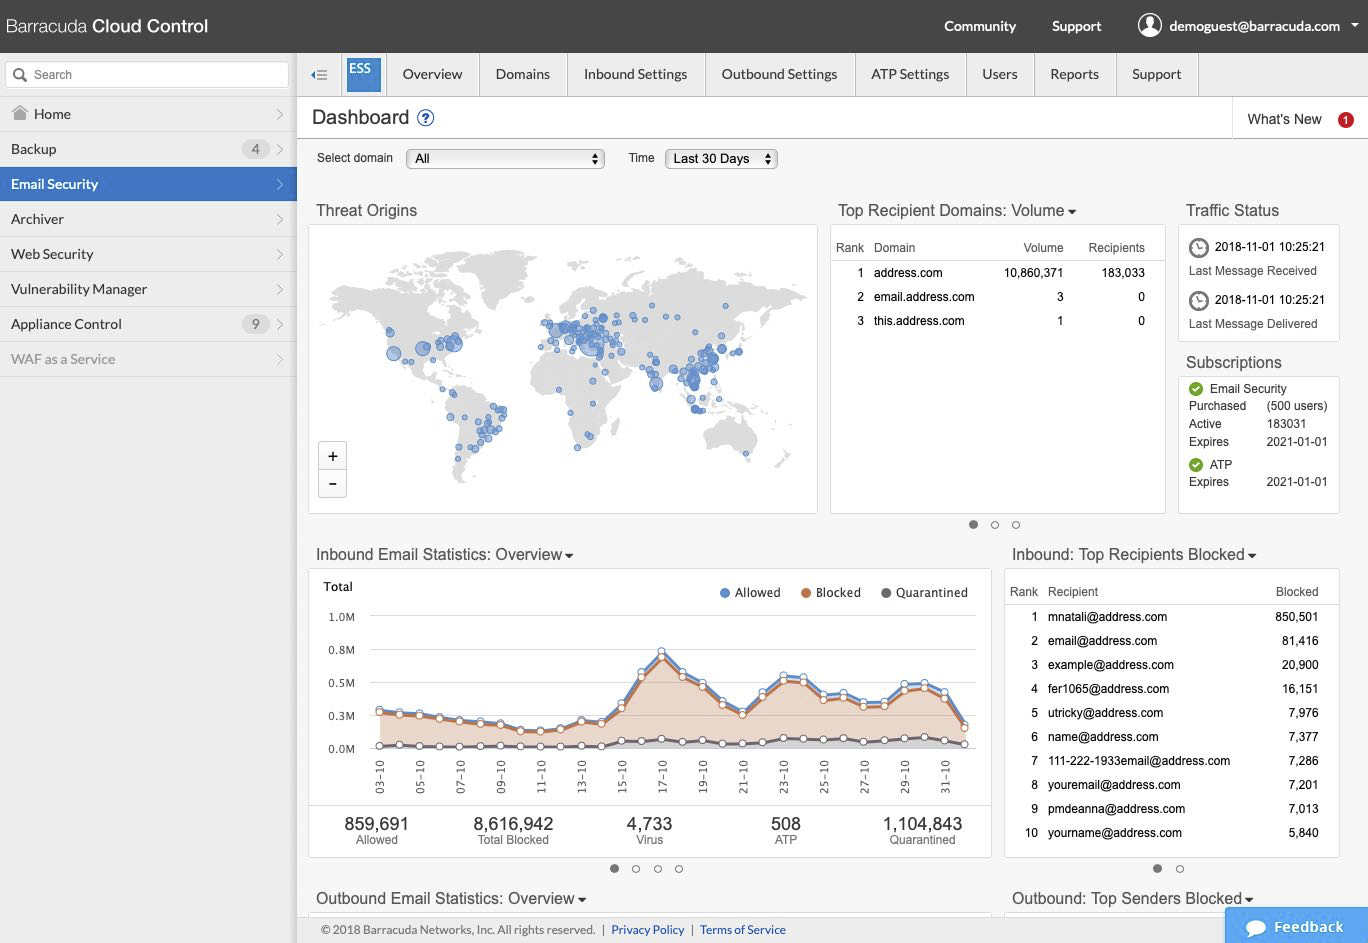Open the ESS product icon tab

click(364, 75)
